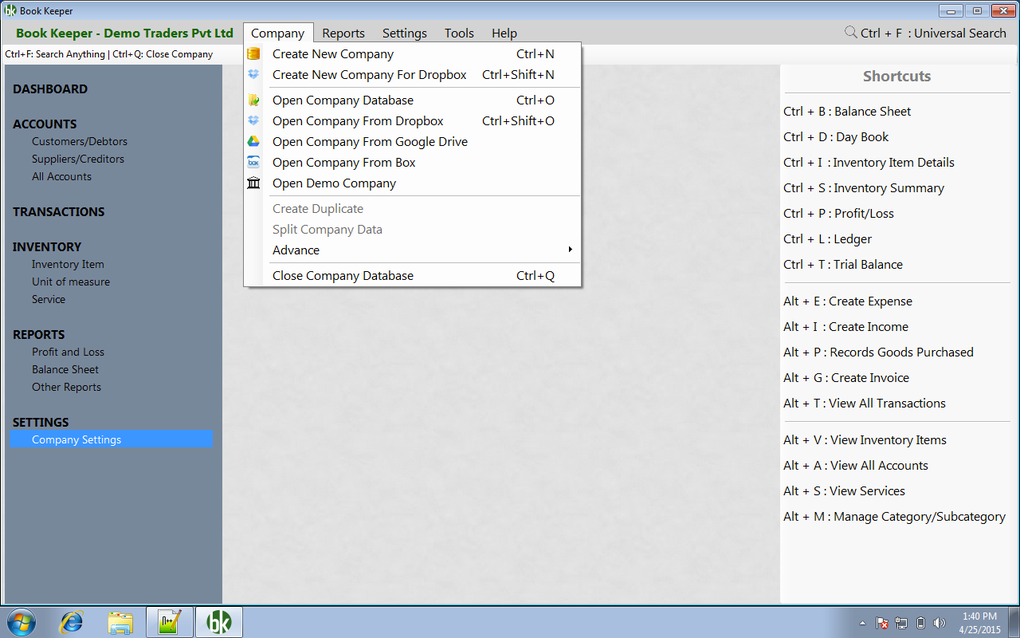Click 'Alt + P : Records Goods Purchased' text
Image resolution: width=1020 pixels, height=638 pixels.
[878, 352]
